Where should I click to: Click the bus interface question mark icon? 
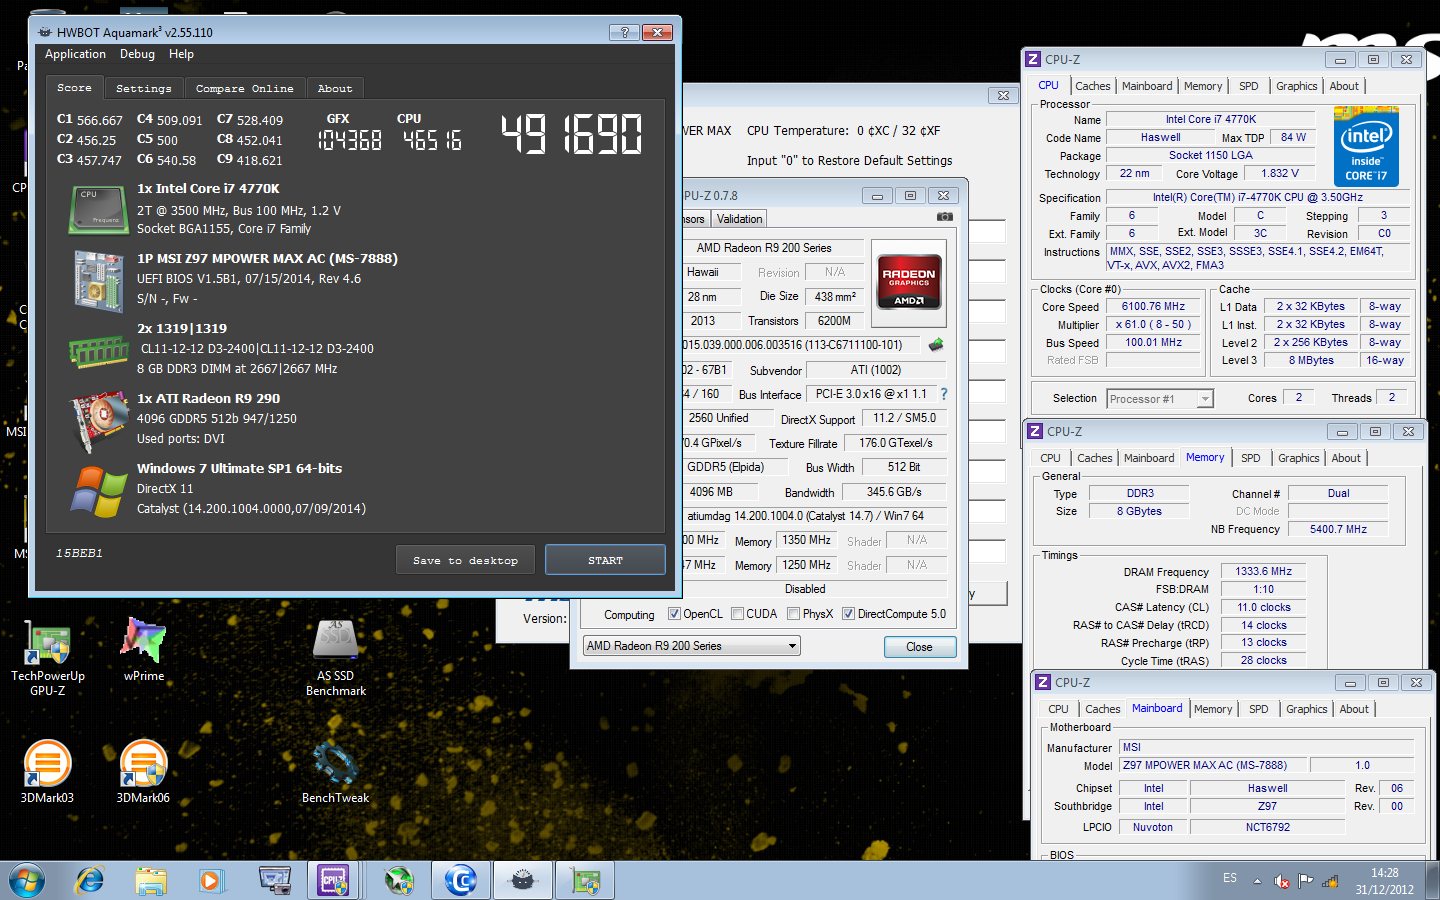943,394
